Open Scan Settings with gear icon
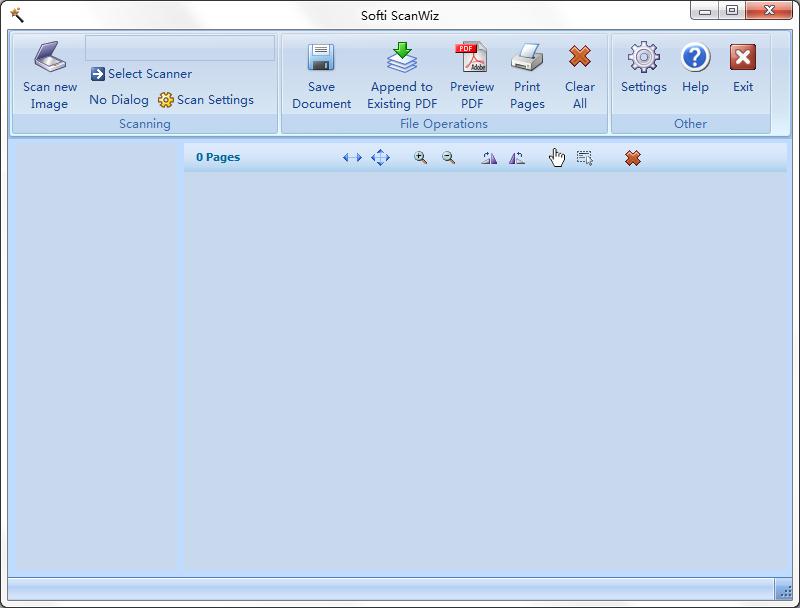800x608 pixels. click(206, 100)
